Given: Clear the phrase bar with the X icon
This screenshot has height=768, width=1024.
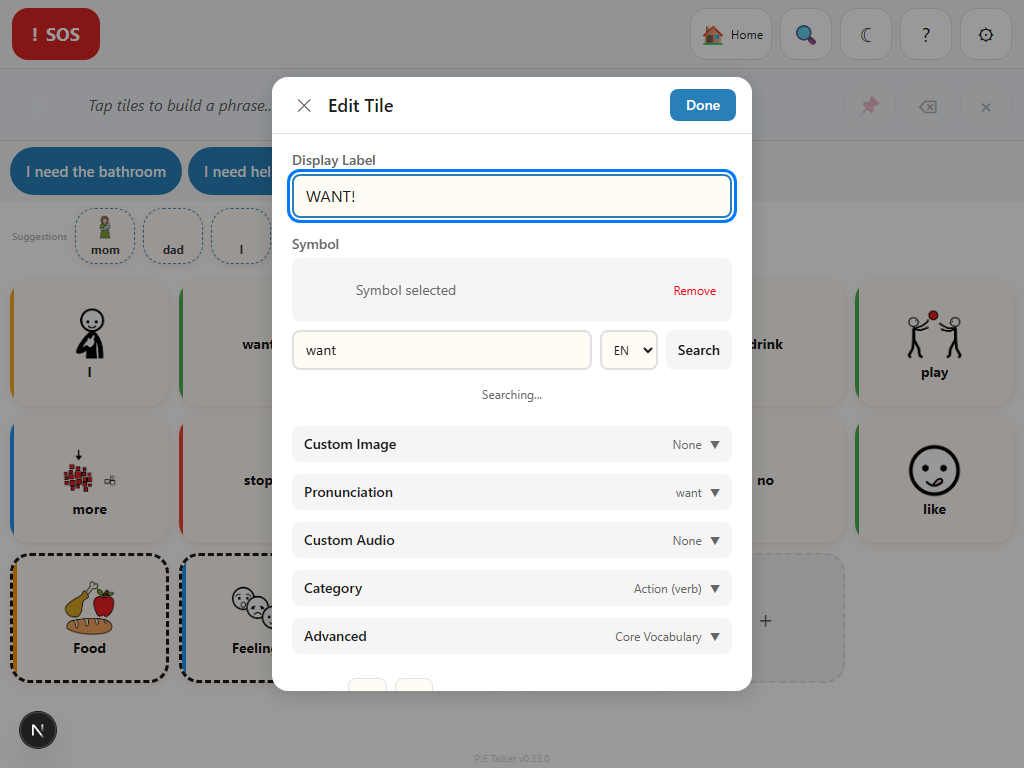Looking at the screenshot, I should coord(986,107).
